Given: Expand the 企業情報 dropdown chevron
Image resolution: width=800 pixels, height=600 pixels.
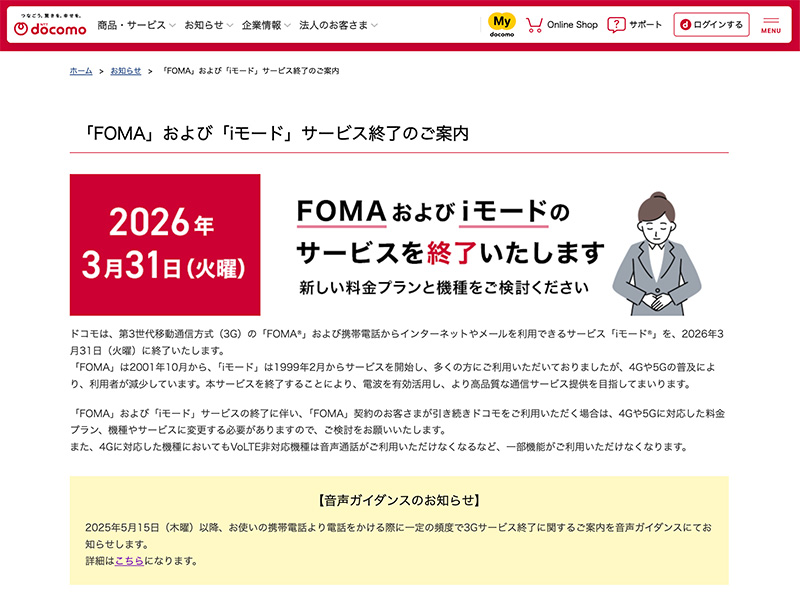Looking at the screenshot, I should [x=288, y=25].
